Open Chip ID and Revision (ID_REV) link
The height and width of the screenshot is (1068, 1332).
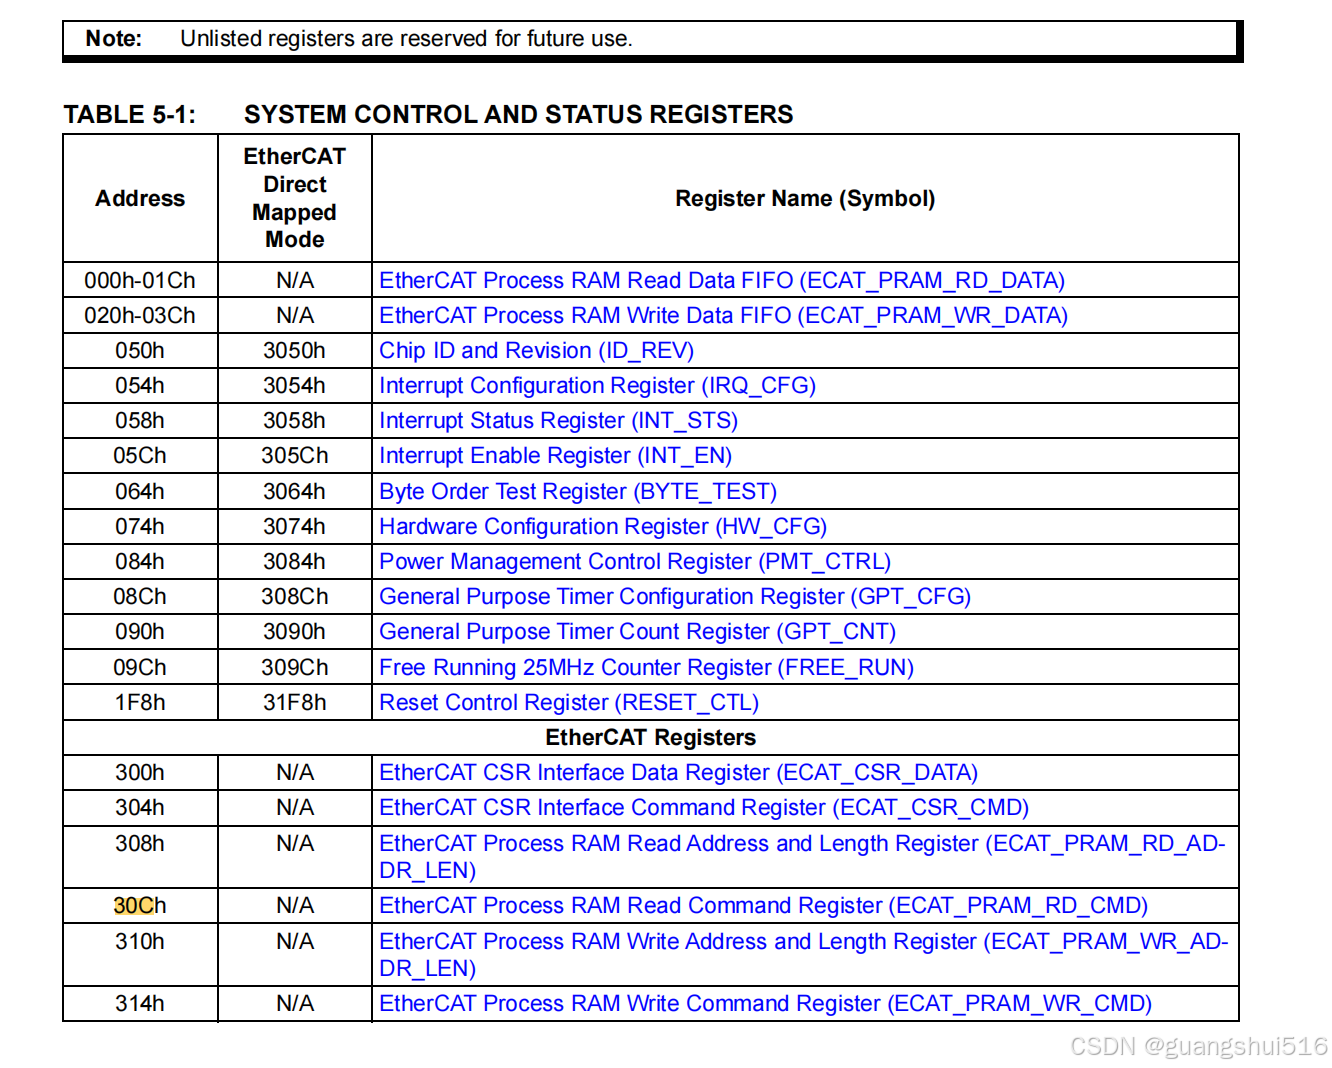coord(536,350)
